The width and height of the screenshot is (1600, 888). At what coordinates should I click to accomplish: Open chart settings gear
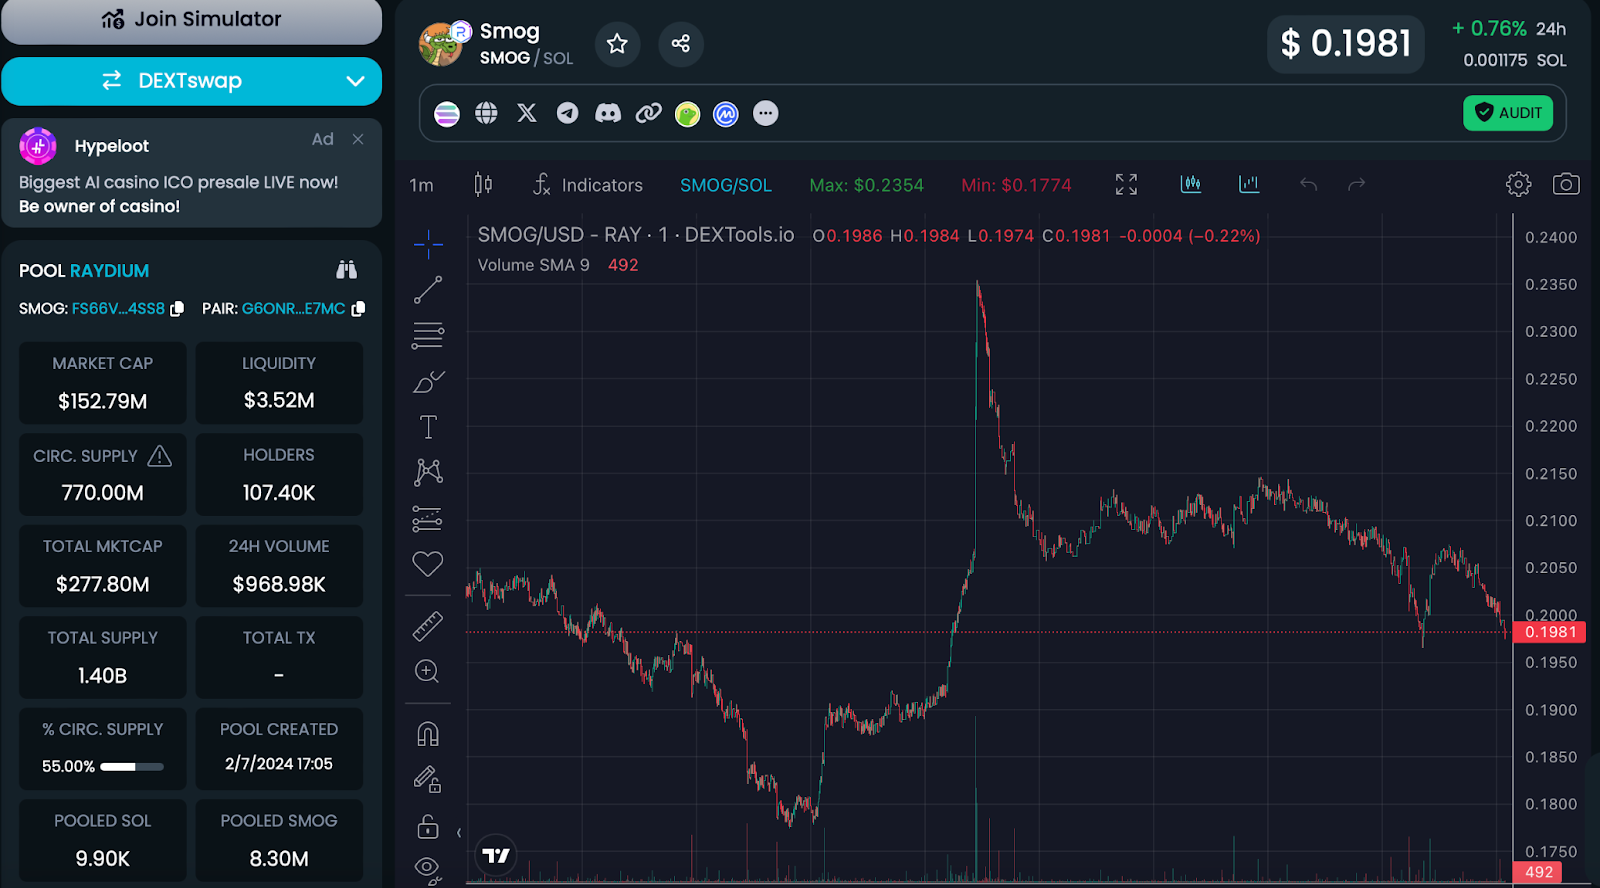pos(1518,184)
